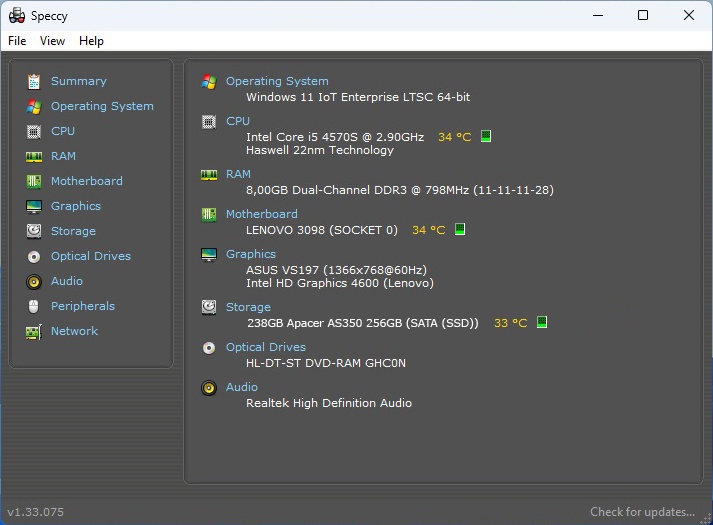Screen dimensions: 713x525
Task: Click Optical Drives heading link in main panel
Action: 266,348
